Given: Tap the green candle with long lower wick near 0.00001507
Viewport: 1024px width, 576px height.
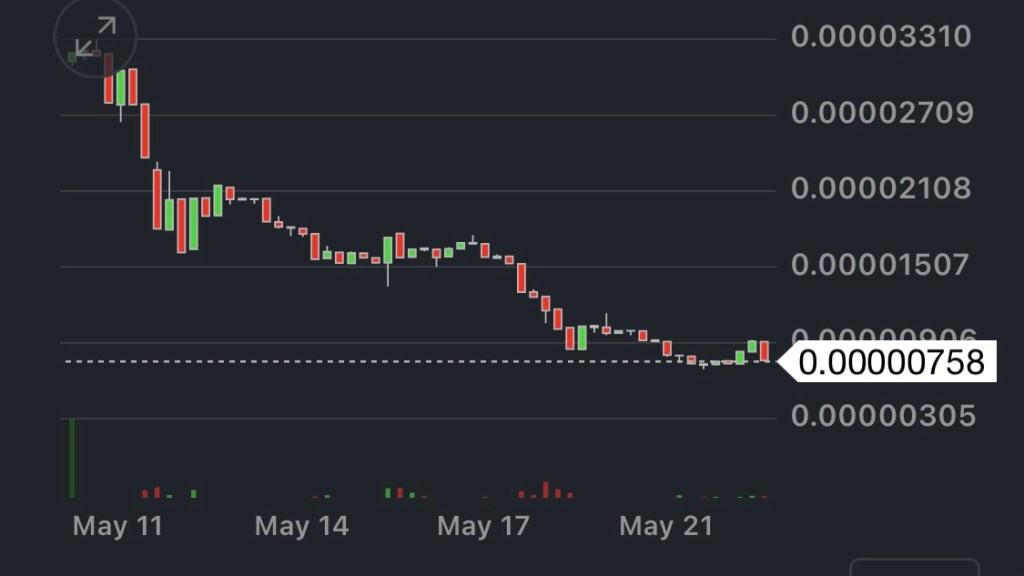Looking at the screenshot, I should (x=388, y=250).
